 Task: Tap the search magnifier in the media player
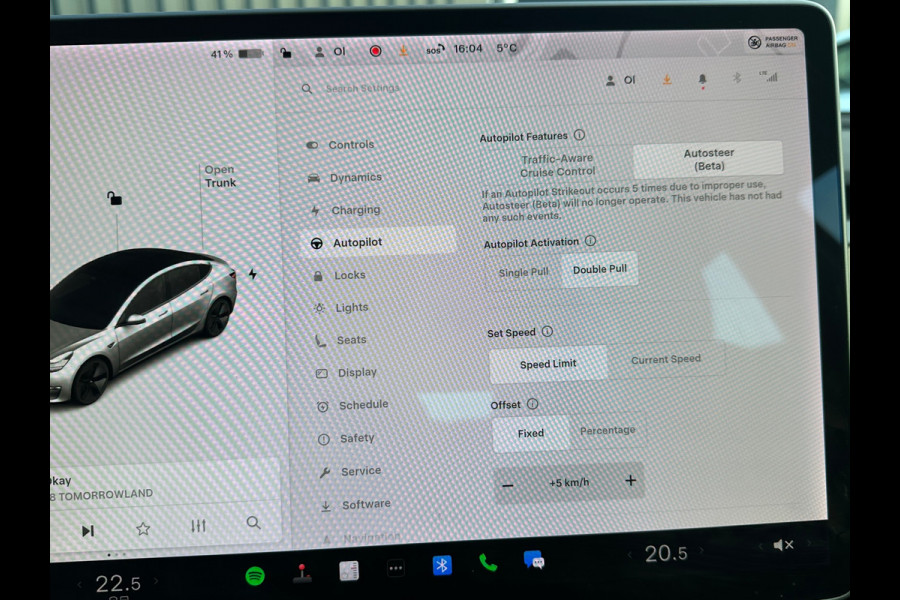coord(252,523)
